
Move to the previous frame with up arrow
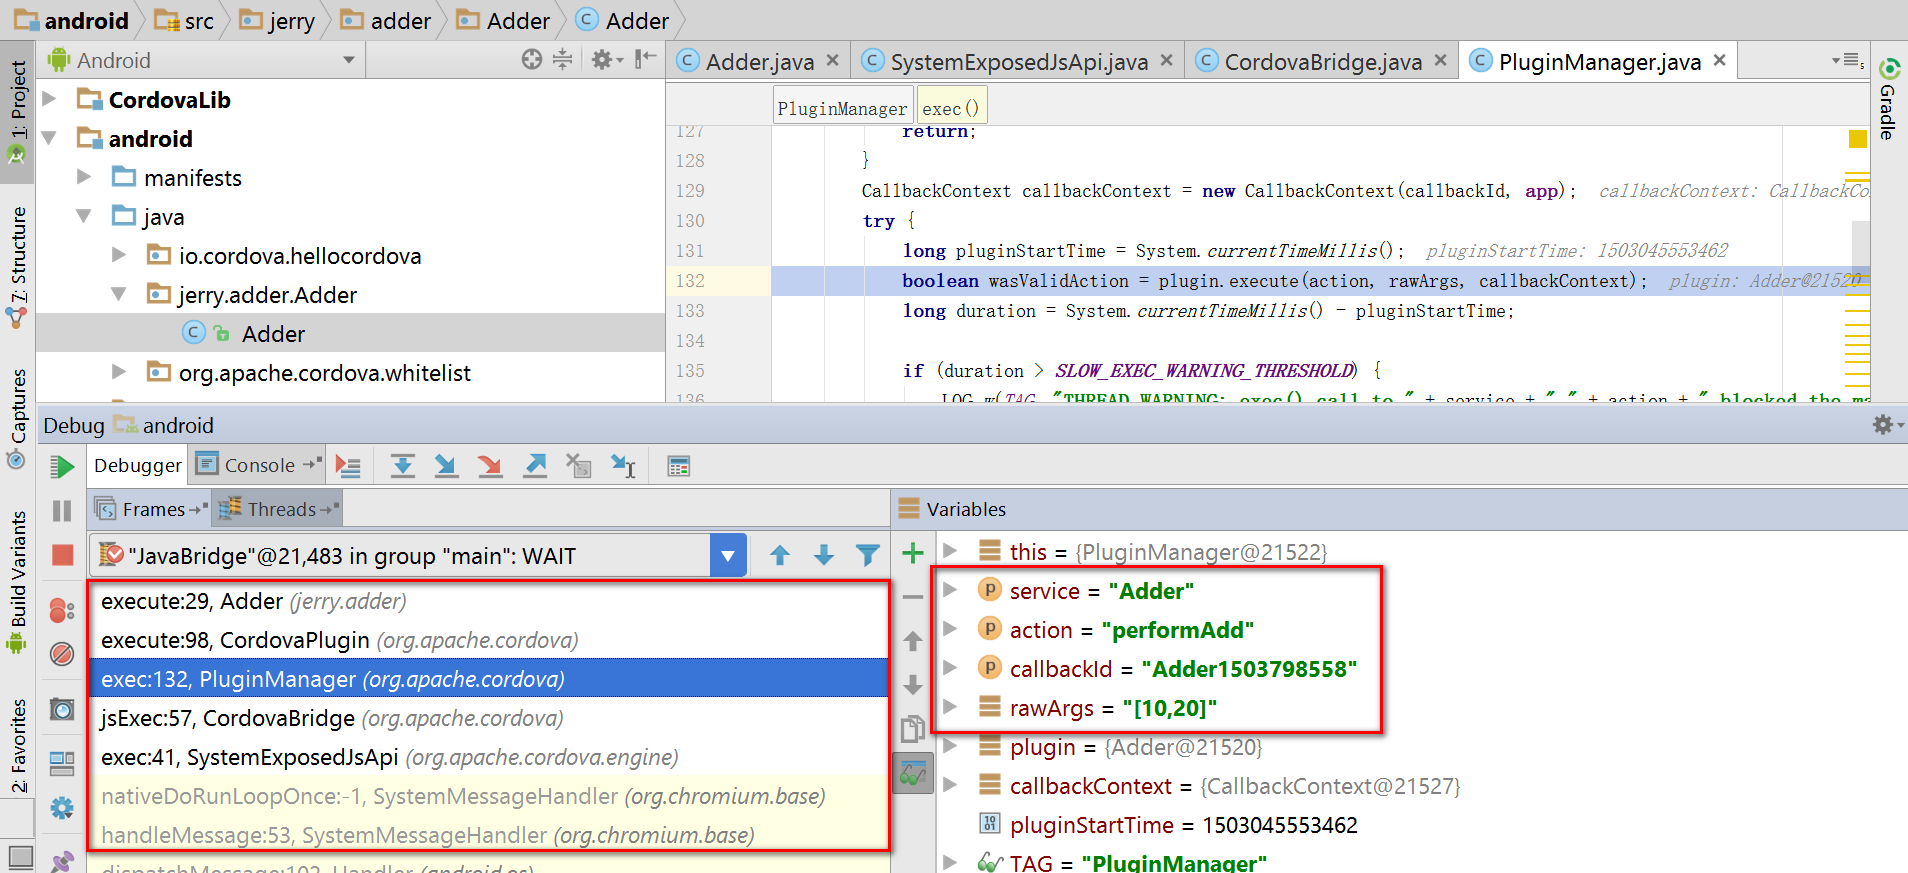point(780,555)
